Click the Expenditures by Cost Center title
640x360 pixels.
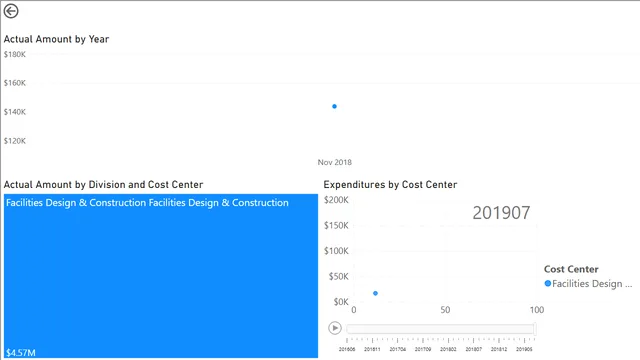(390, 184)
